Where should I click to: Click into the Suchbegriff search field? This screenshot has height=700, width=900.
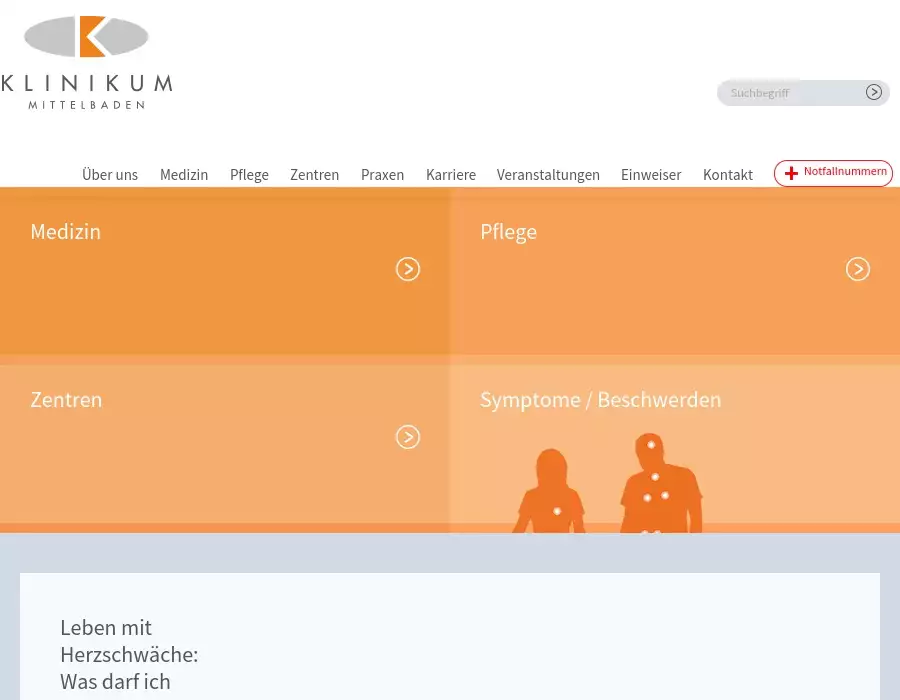pos(790,93)
